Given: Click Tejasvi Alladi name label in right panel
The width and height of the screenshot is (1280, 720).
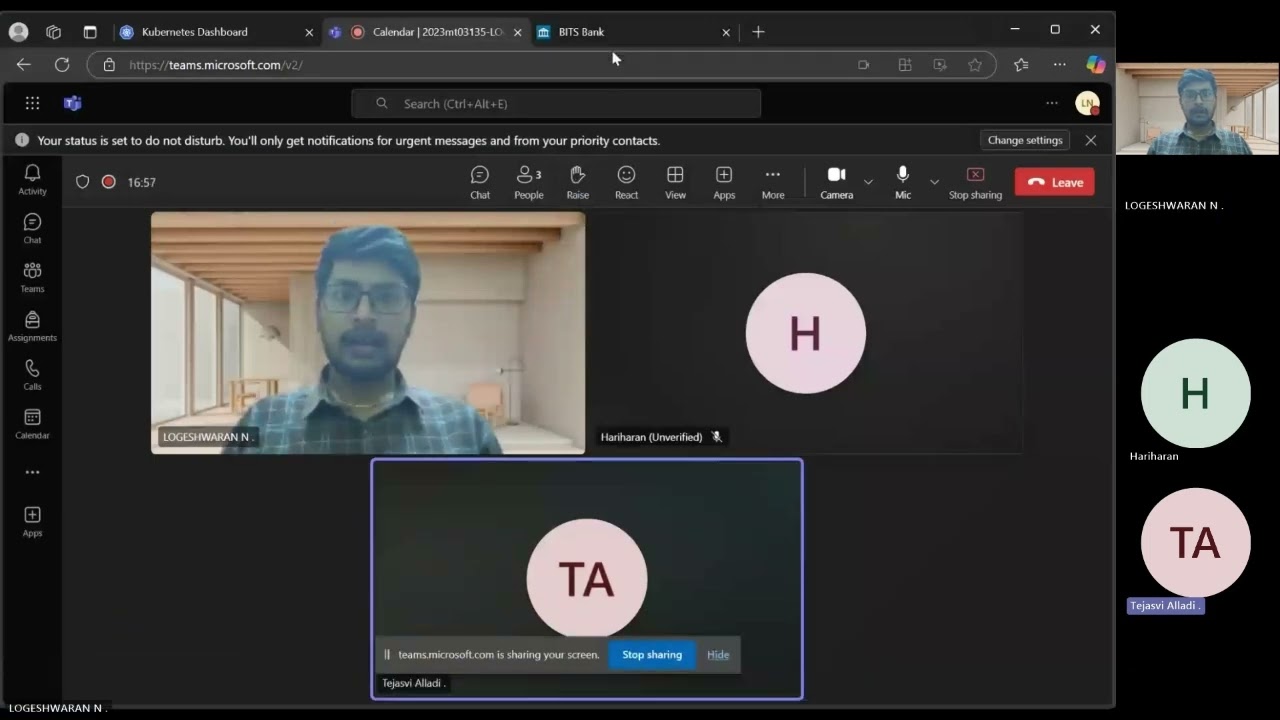Looking at the screenshot, I should pos(1165,606).
